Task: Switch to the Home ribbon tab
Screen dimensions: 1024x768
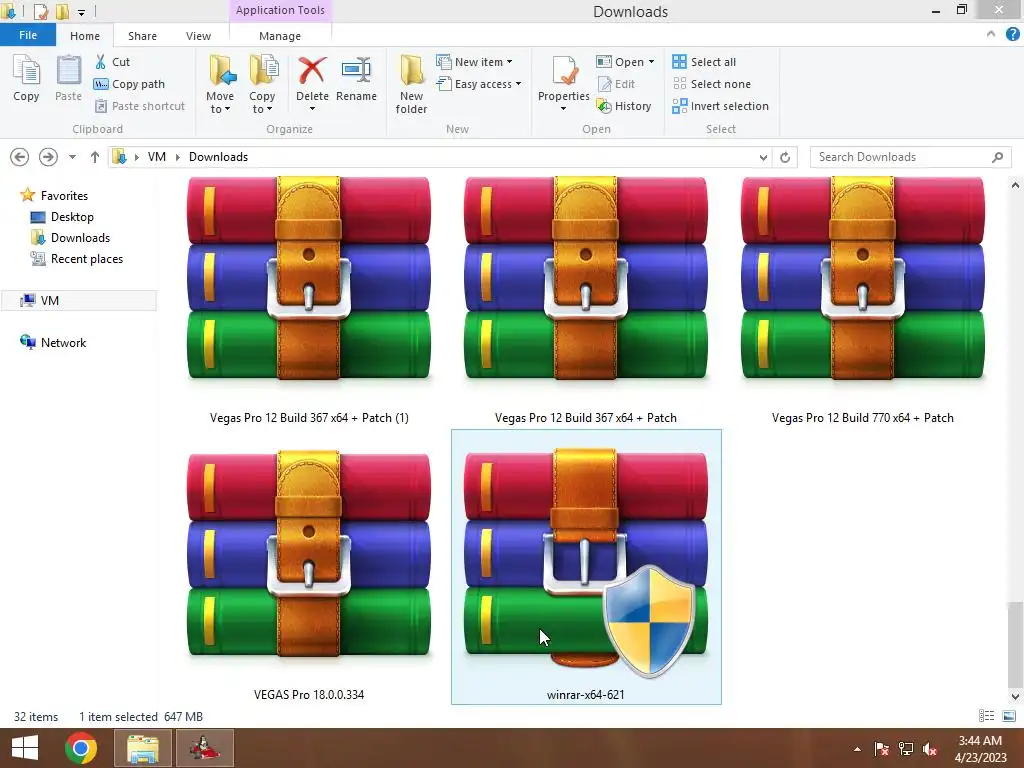Action: pos(85,36)
